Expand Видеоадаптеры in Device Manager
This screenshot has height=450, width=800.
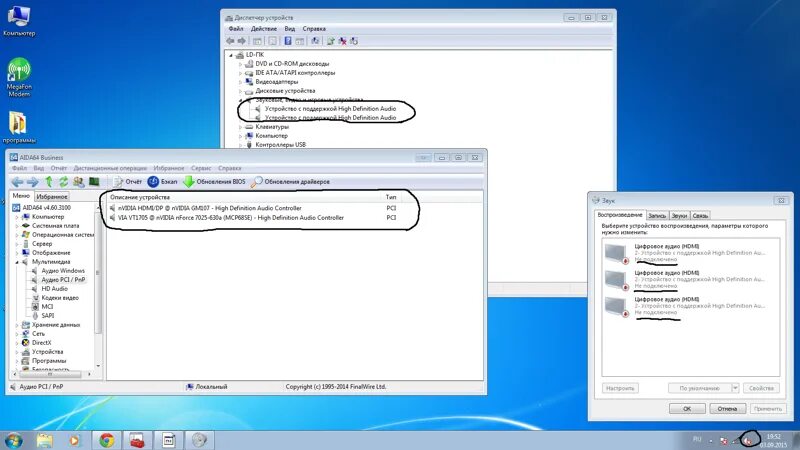pos(240,82)
